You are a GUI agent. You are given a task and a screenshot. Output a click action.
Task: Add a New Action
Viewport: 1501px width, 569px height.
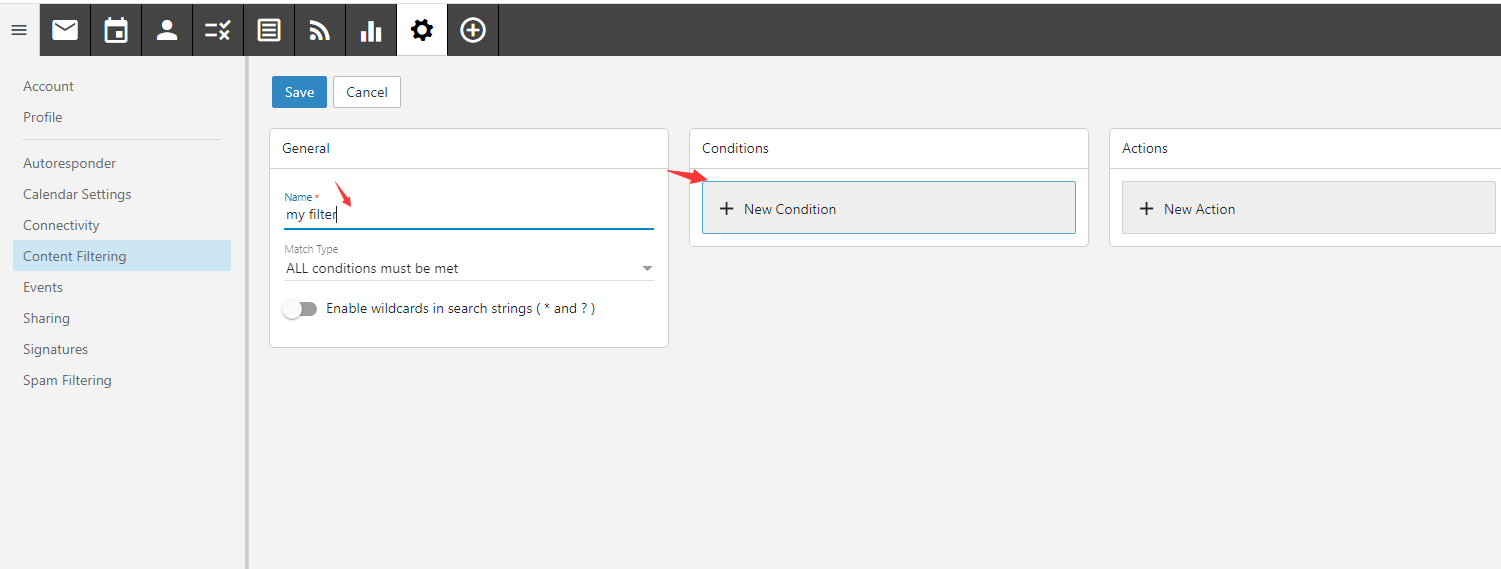[x=1308, y=208]
